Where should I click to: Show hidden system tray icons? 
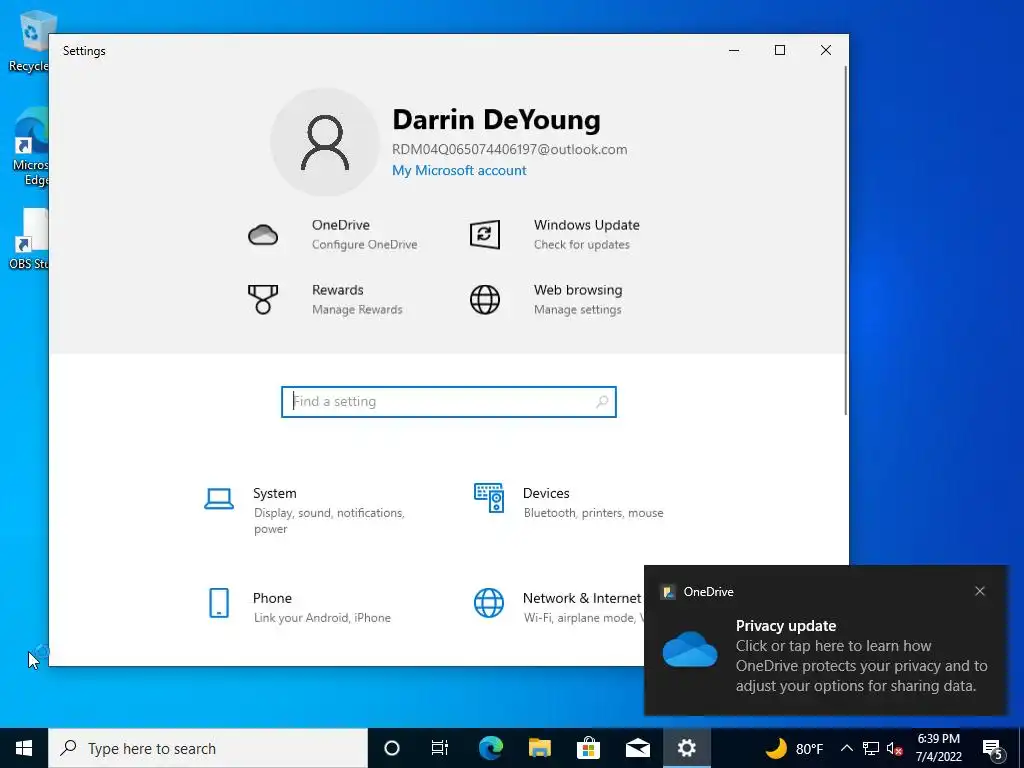(x=846, y=748)
